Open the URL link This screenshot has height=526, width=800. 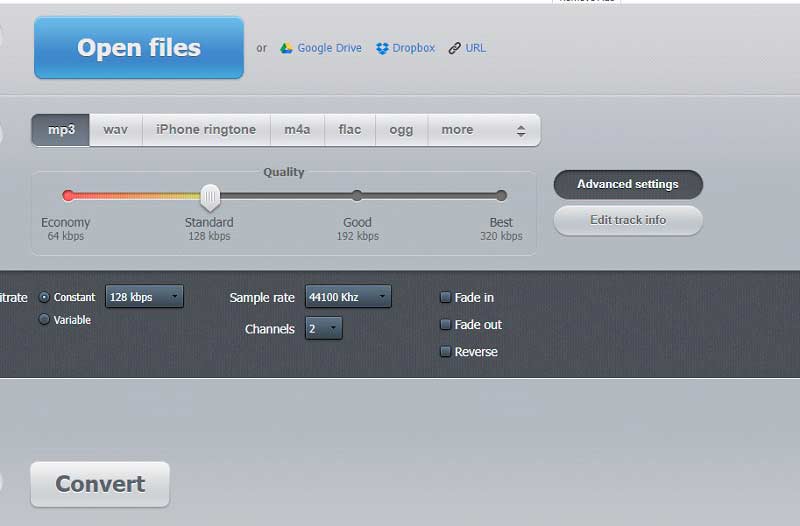[476, 48]
